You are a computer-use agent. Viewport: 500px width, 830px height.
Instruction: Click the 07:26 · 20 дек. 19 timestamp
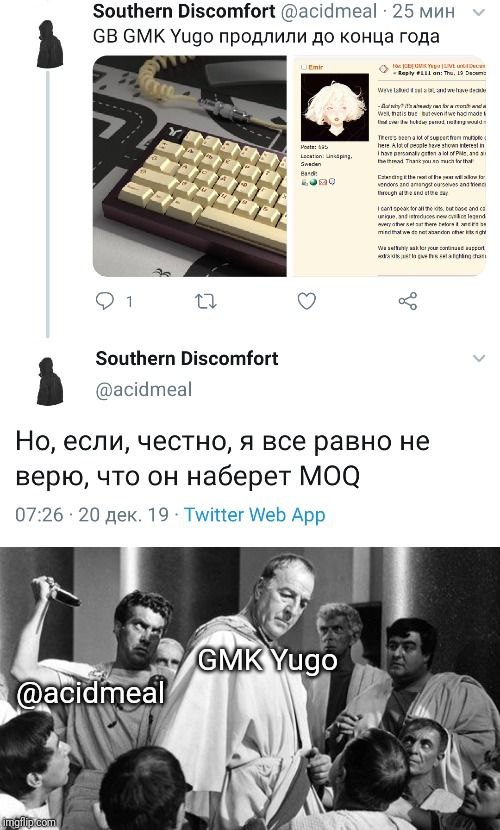tap(92, 515)
